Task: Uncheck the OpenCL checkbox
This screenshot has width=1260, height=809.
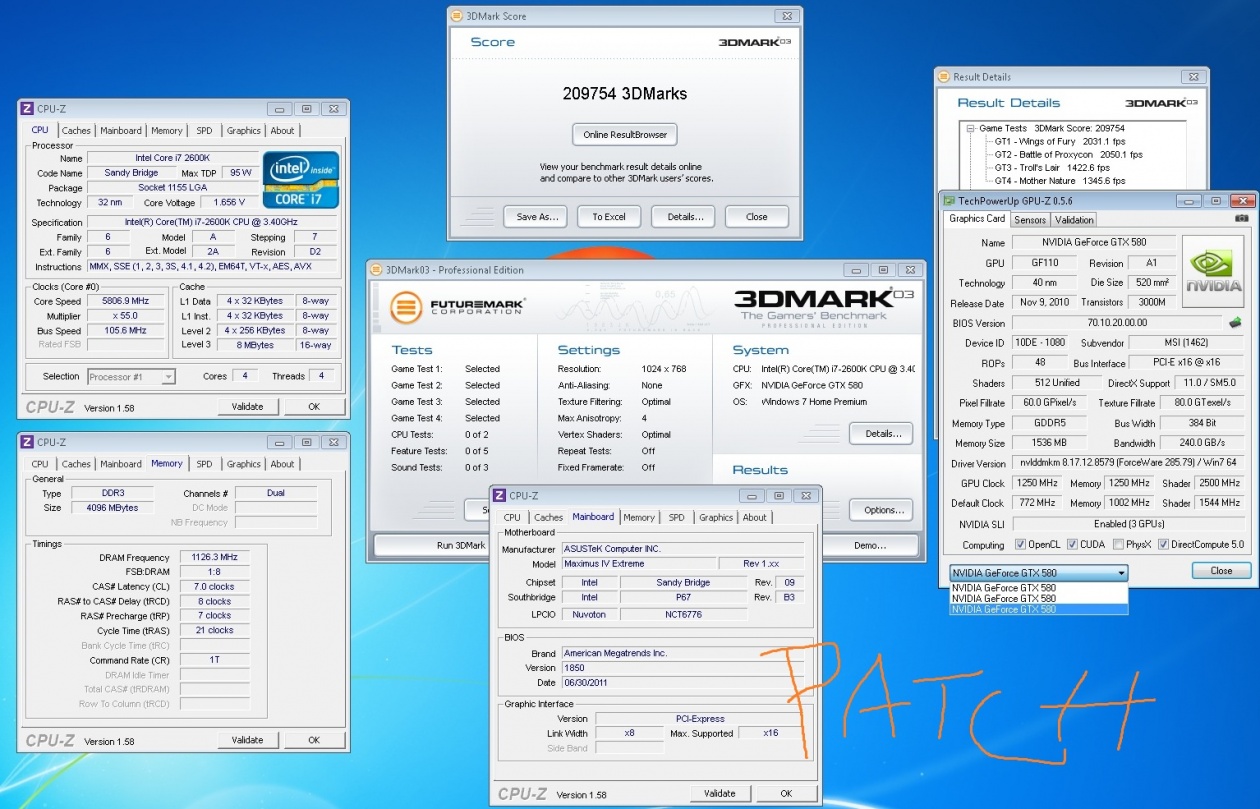Action: [x=1020, y=545]
